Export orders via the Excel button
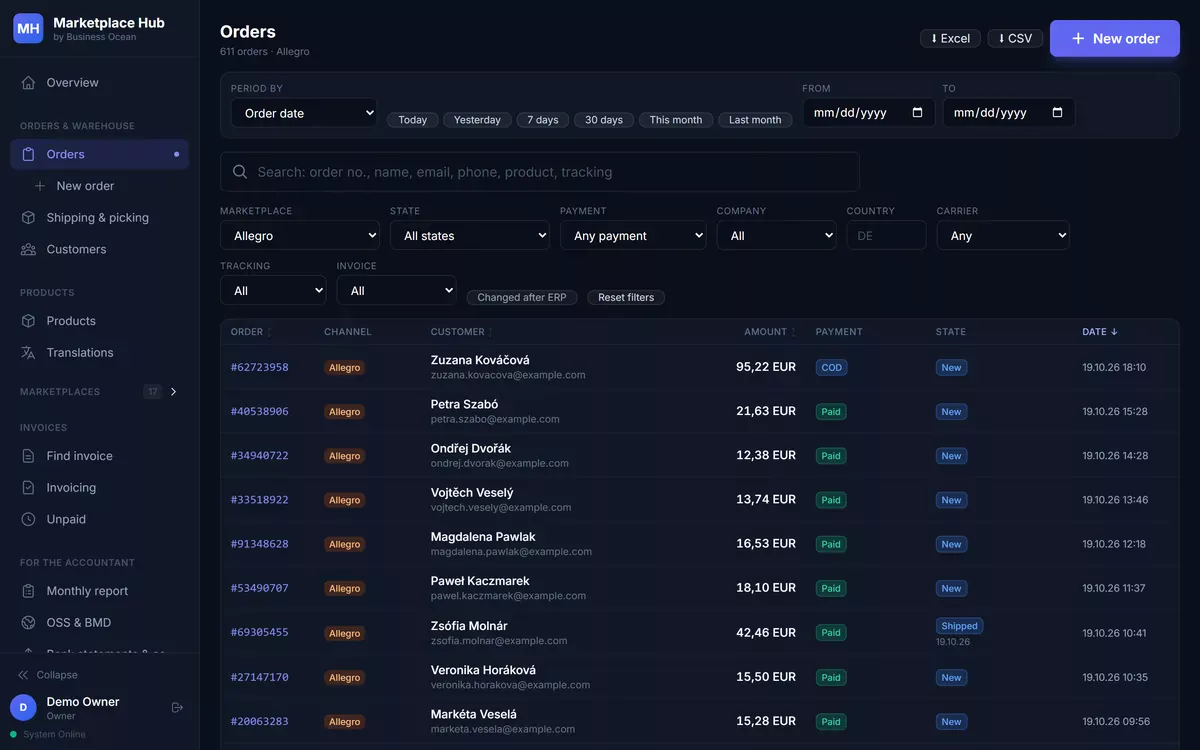Image resolution: width=1200 pixels, height=750 pixels. click(x=950, y=38)
